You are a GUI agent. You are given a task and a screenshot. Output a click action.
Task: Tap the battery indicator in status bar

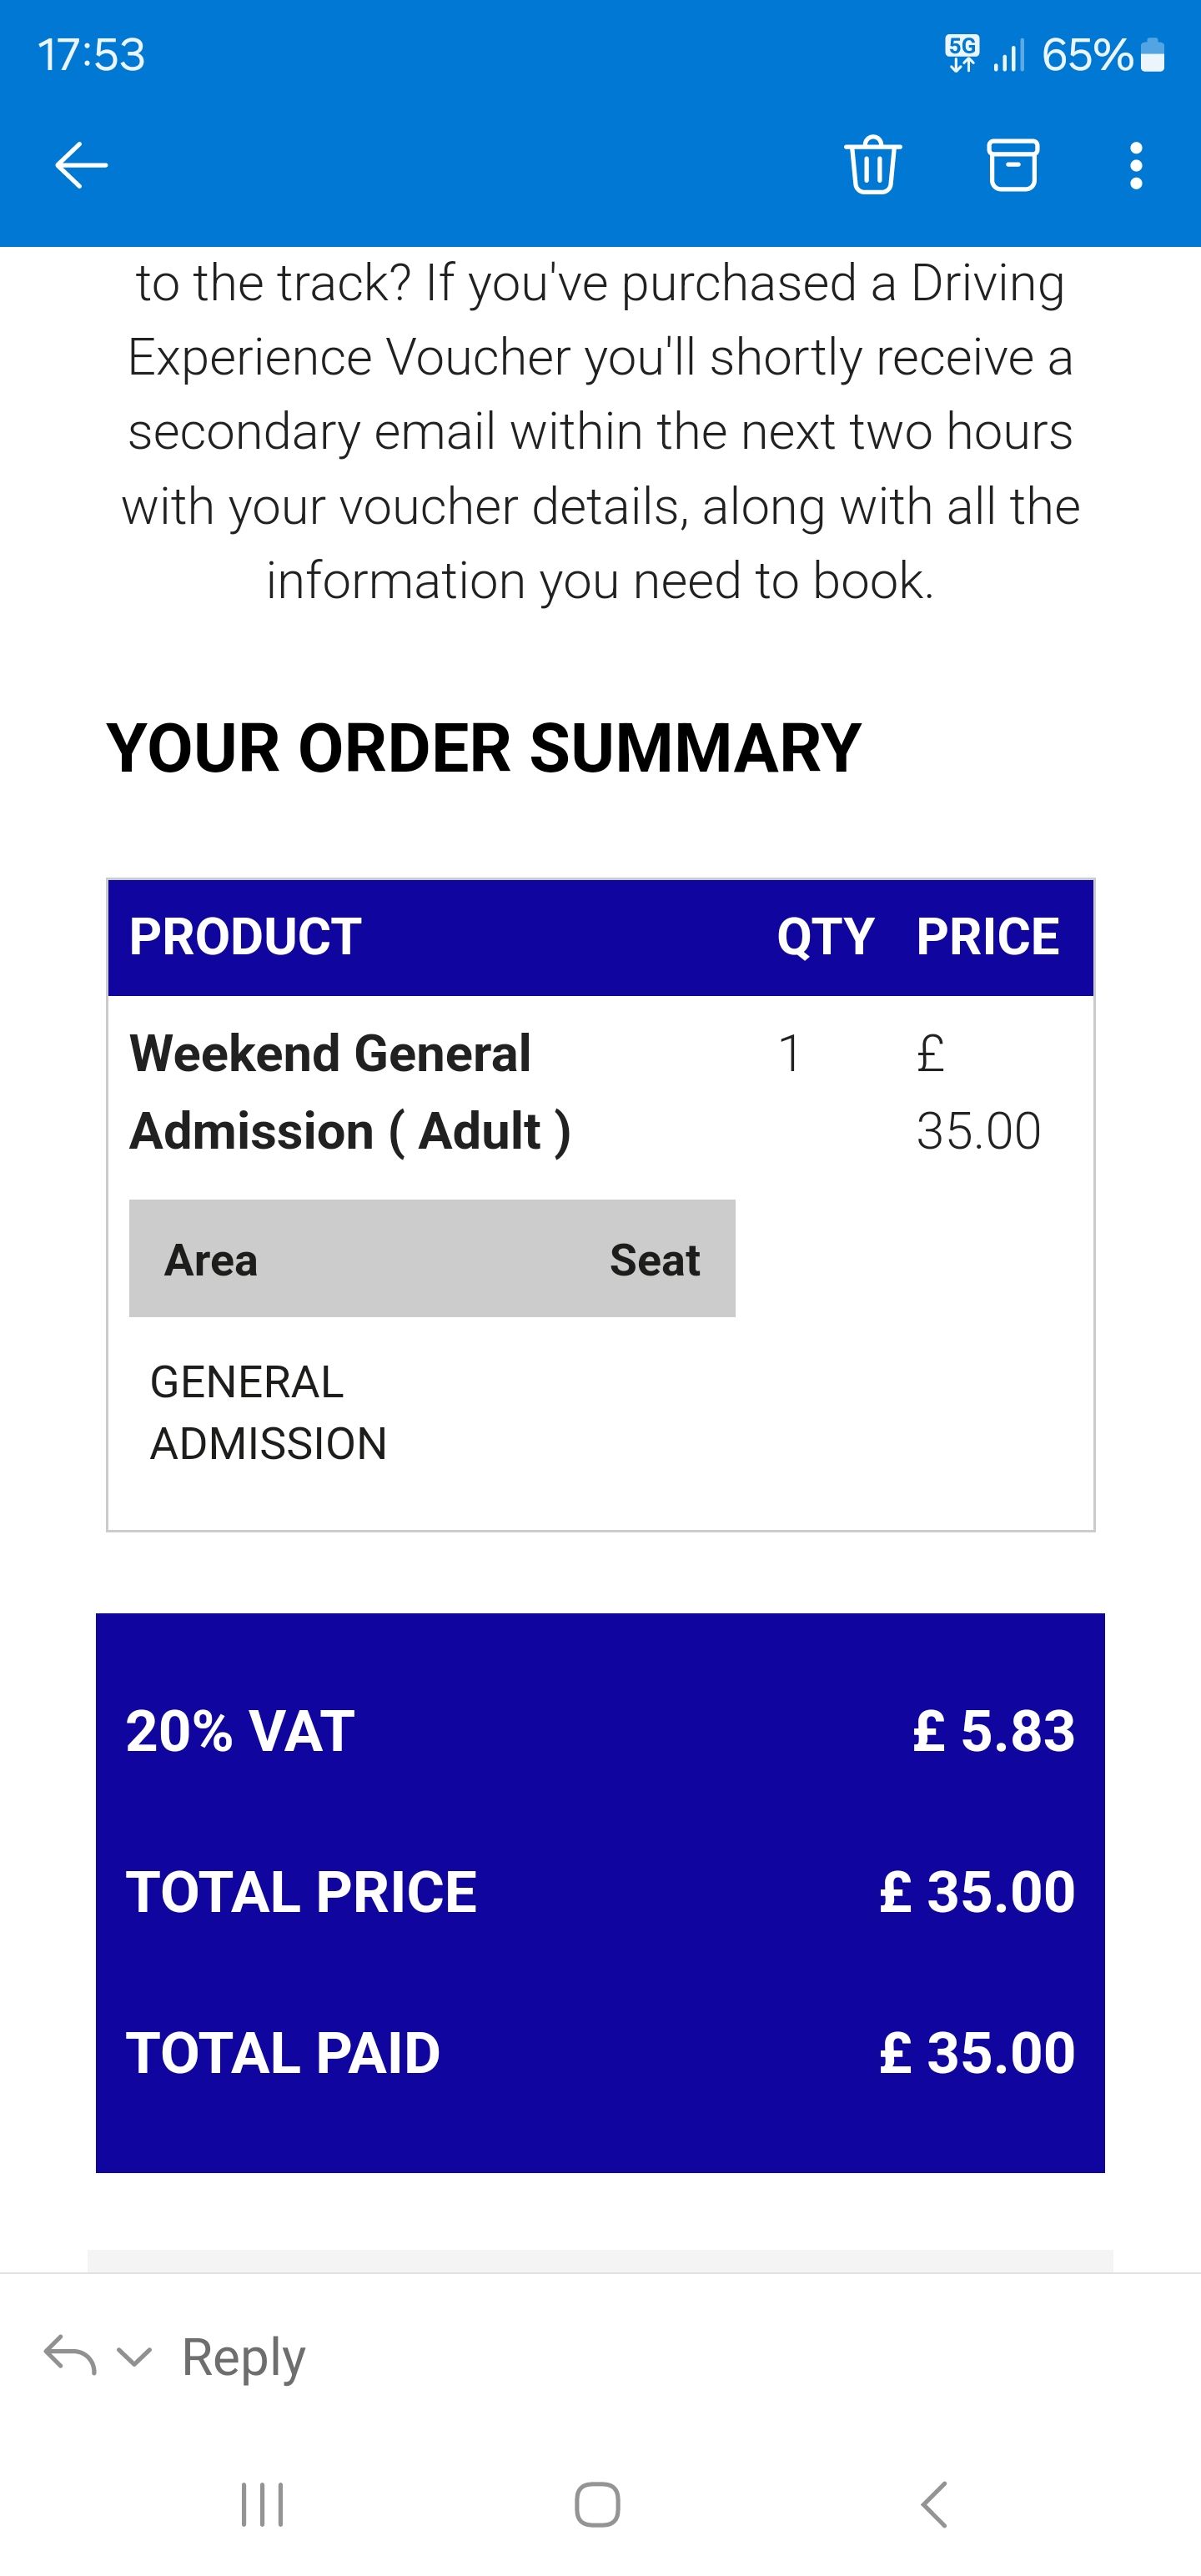coord(1152,55)
